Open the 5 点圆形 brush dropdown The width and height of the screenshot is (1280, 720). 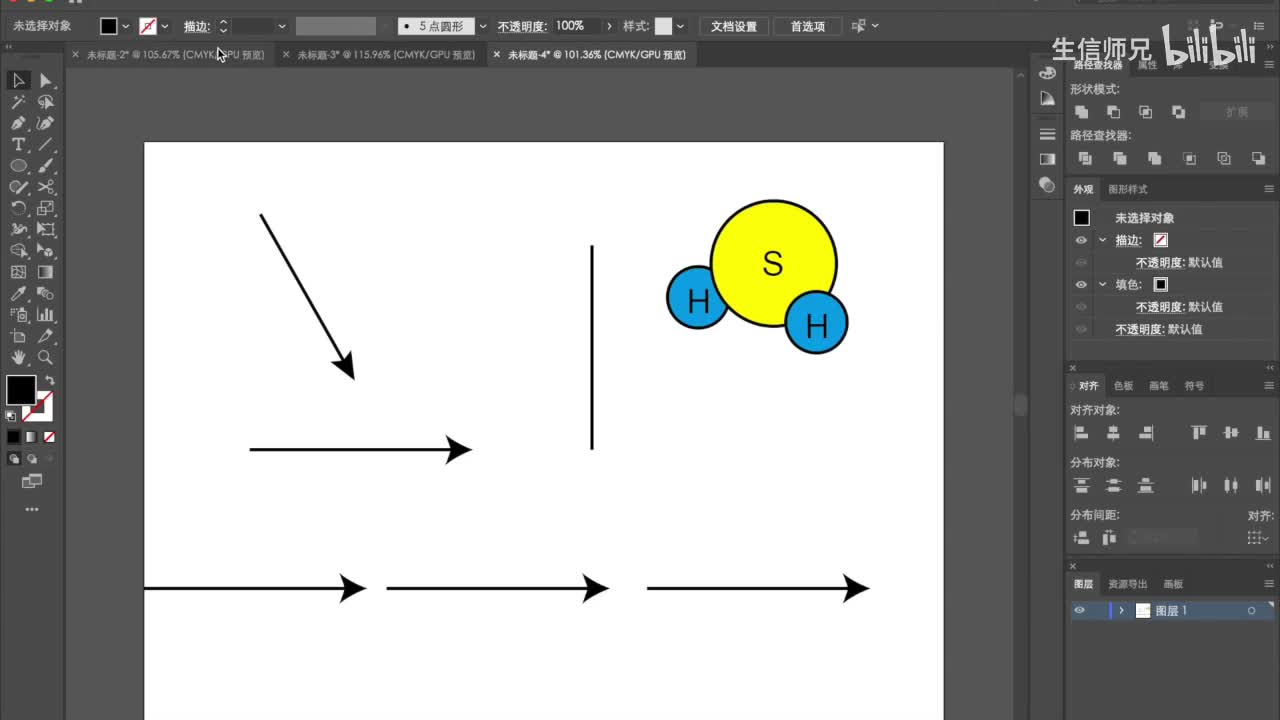(x=483, y=26)
